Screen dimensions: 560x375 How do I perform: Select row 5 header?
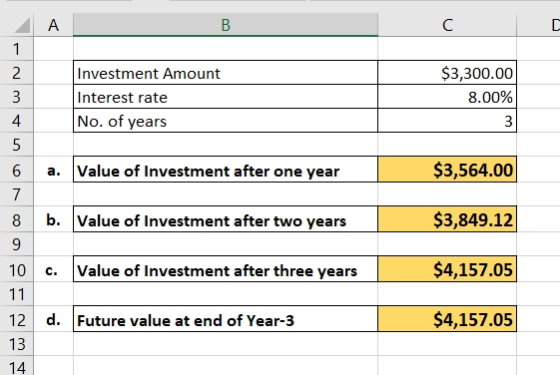point(16,145)
